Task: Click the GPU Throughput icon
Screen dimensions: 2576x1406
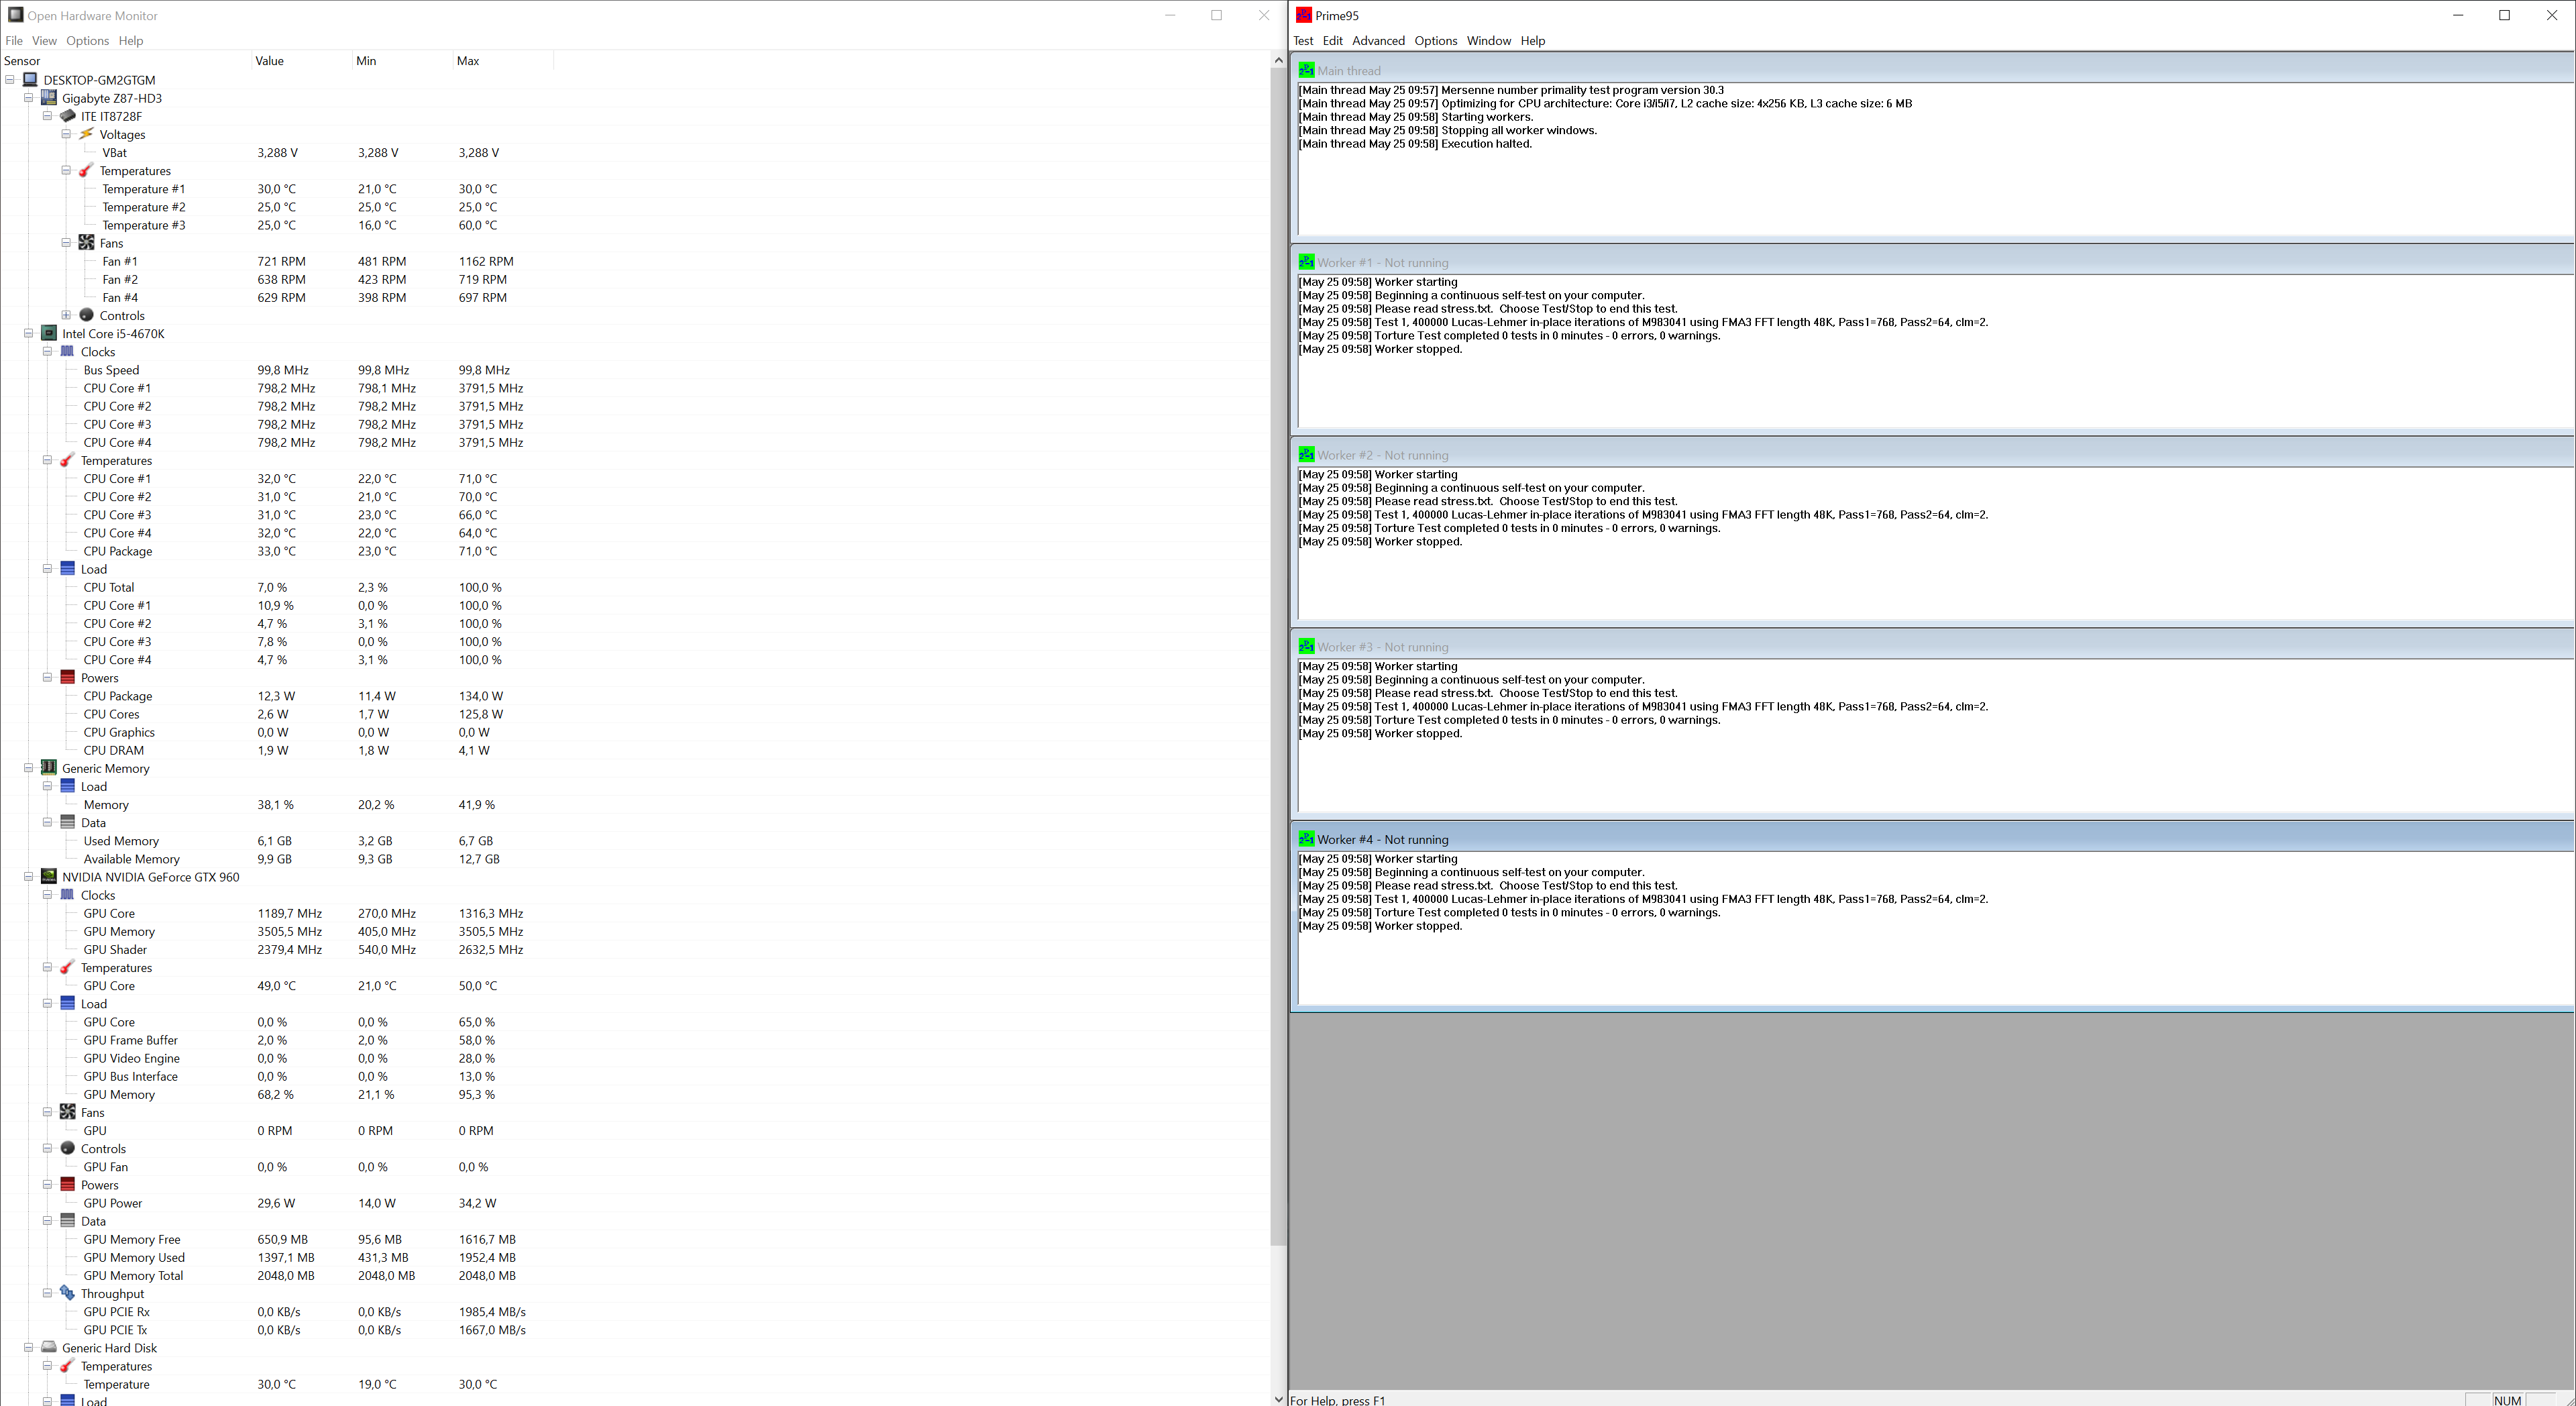Action: [68, 1293]
